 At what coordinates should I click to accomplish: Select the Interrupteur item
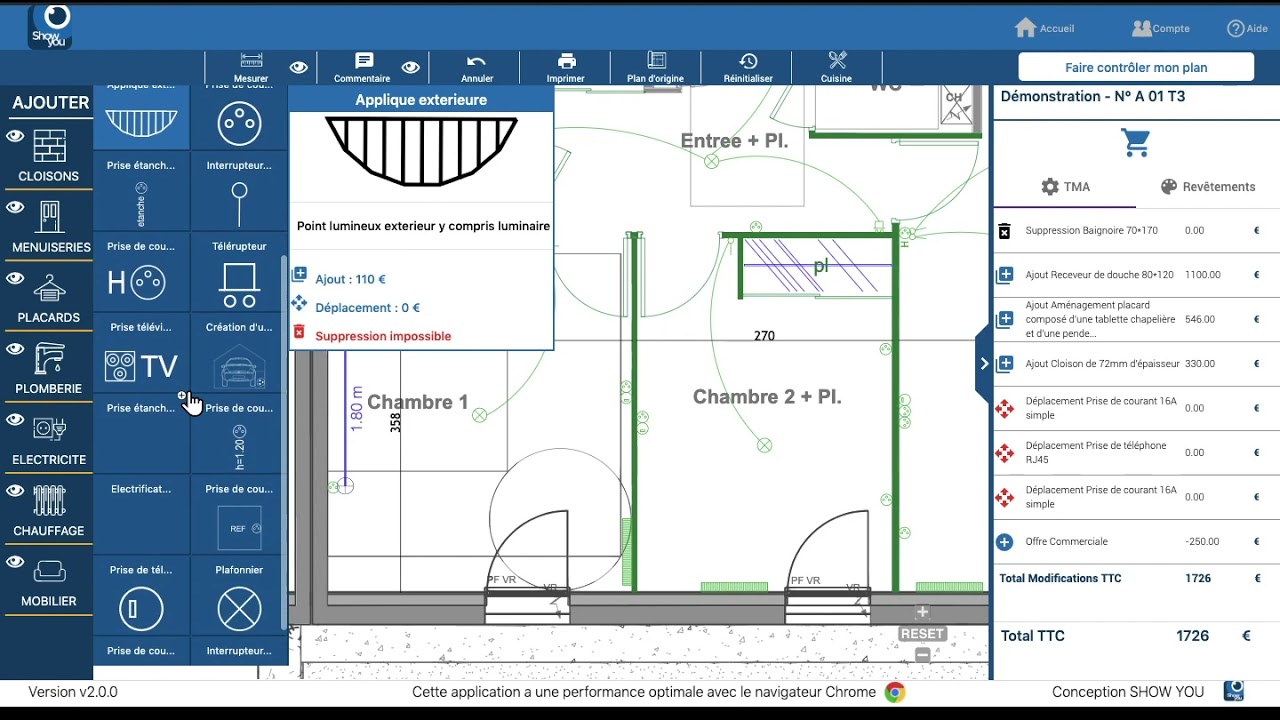[239, 192]
